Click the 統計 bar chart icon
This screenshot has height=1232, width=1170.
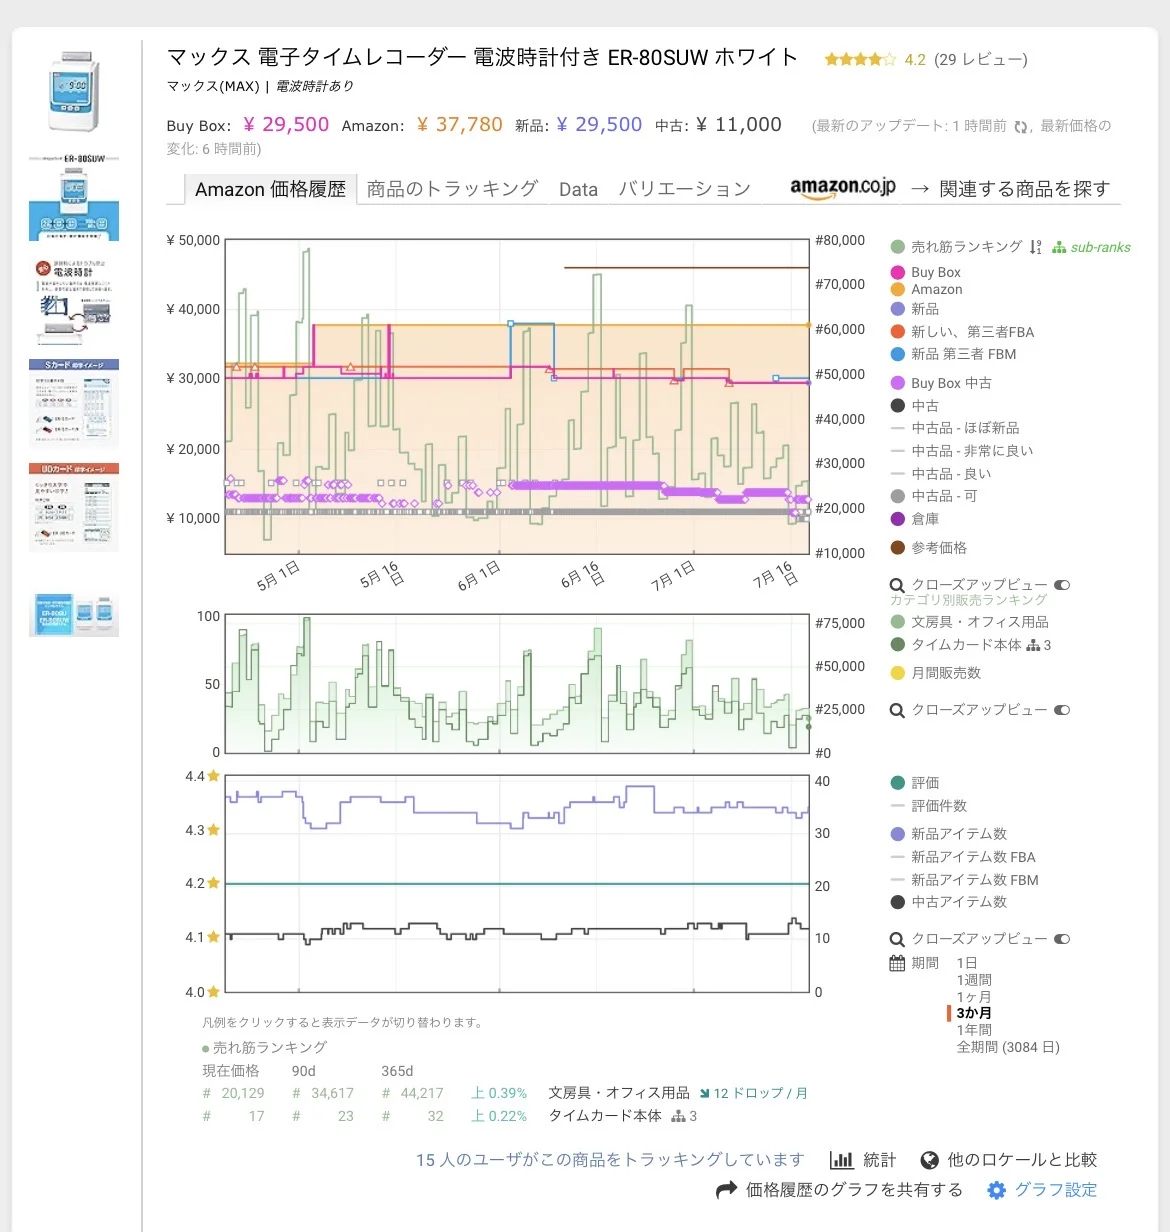tap(841, 1160)
